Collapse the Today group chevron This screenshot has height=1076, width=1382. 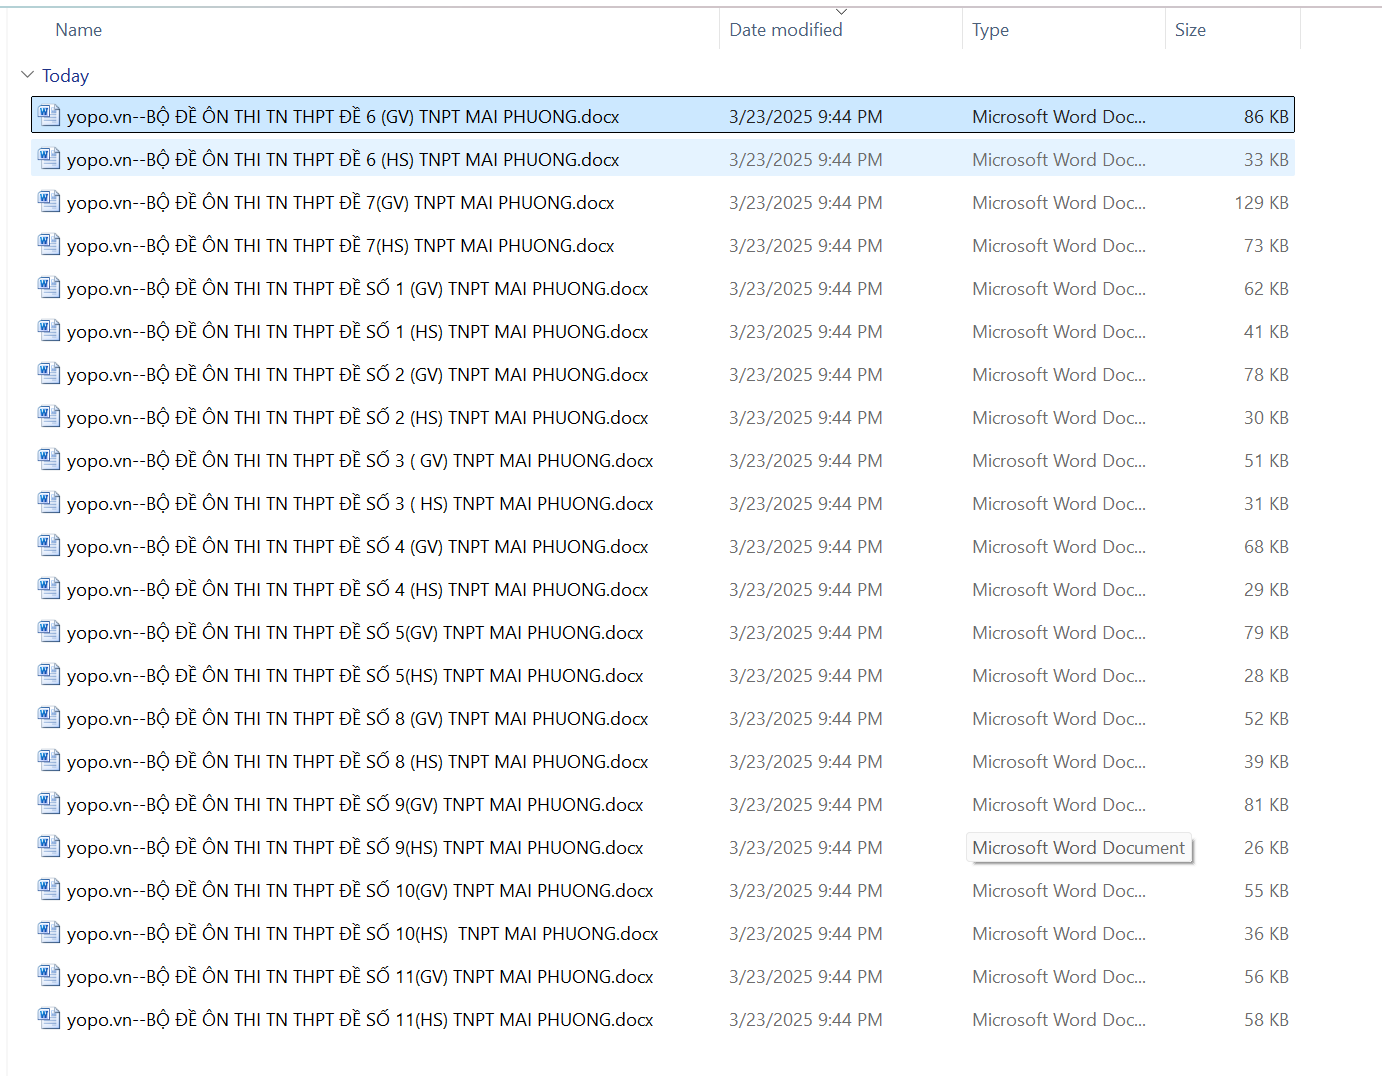27,75
